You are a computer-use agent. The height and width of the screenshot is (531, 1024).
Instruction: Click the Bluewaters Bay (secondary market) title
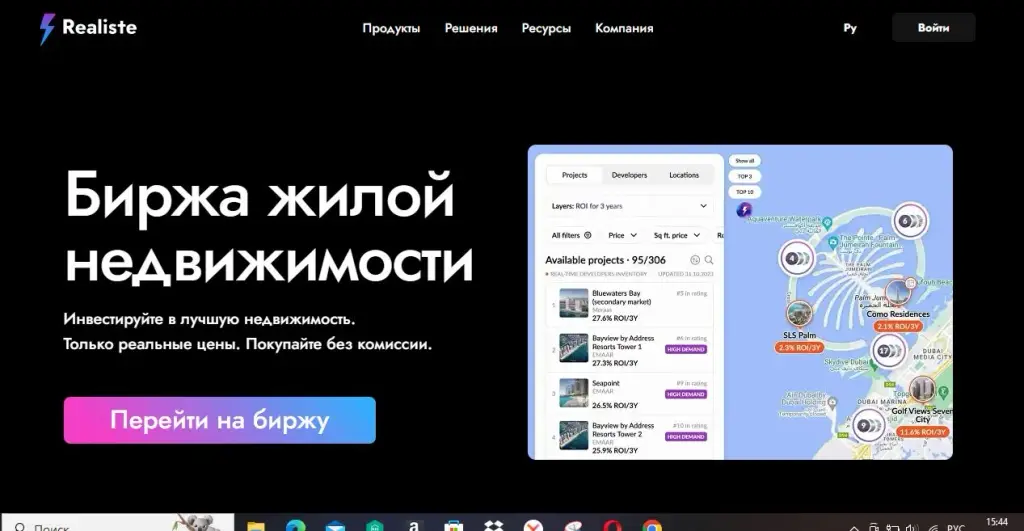[x=621, y=298]
